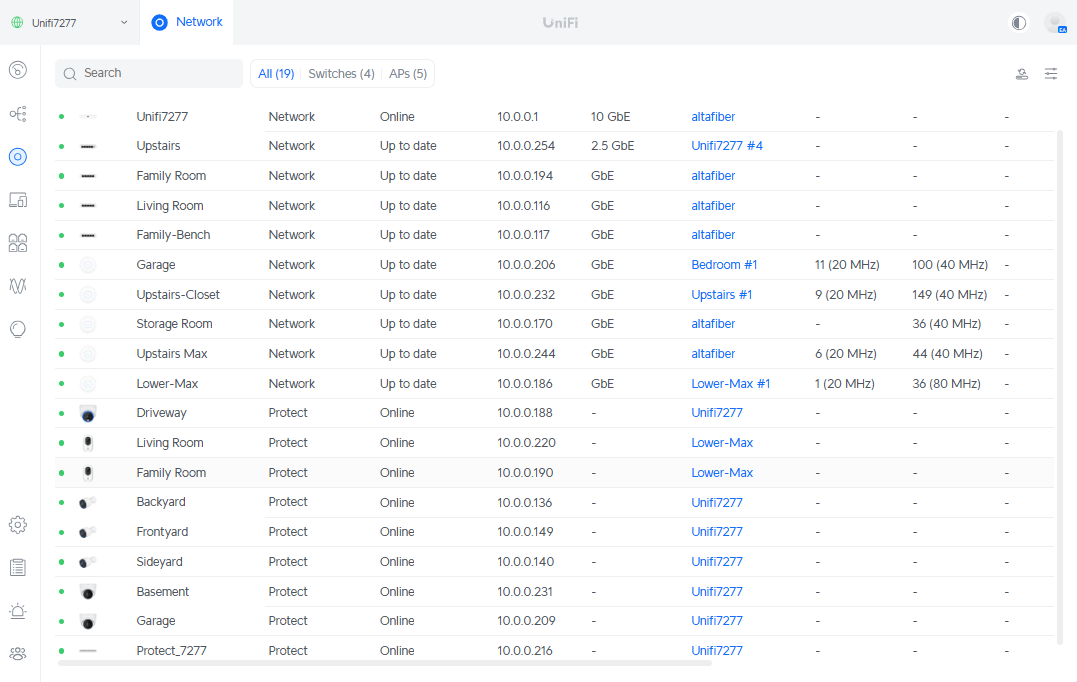Click the 11 (20 MHz) channel value

(847, 264)
